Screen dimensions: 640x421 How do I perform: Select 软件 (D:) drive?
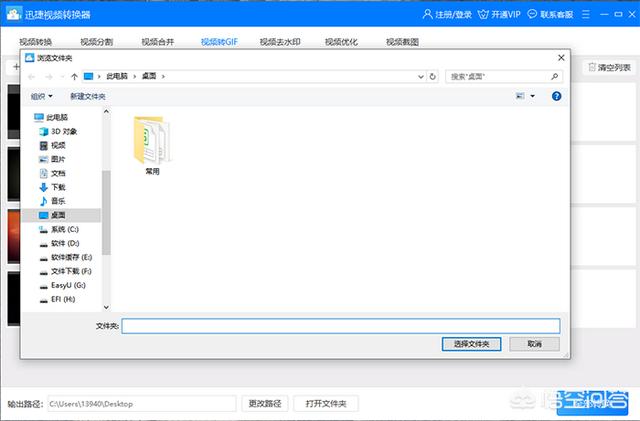(x=59, y=243)
